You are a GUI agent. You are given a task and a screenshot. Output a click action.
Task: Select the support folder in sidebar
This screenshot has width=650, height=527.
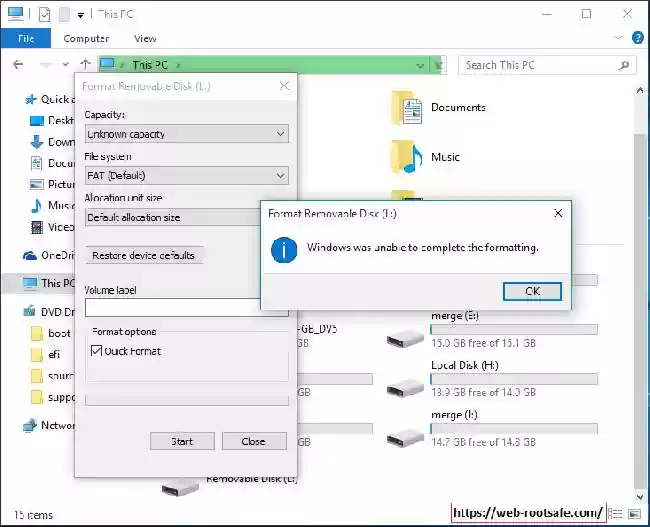coord(52,397)
